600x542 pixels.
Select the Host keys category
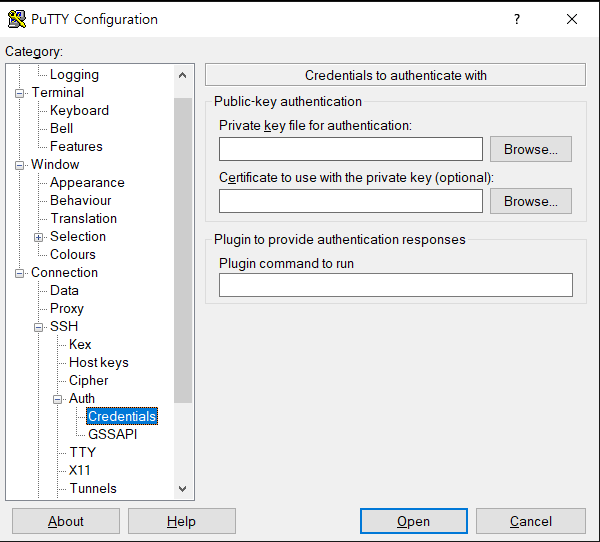click(x=99, y=362)
